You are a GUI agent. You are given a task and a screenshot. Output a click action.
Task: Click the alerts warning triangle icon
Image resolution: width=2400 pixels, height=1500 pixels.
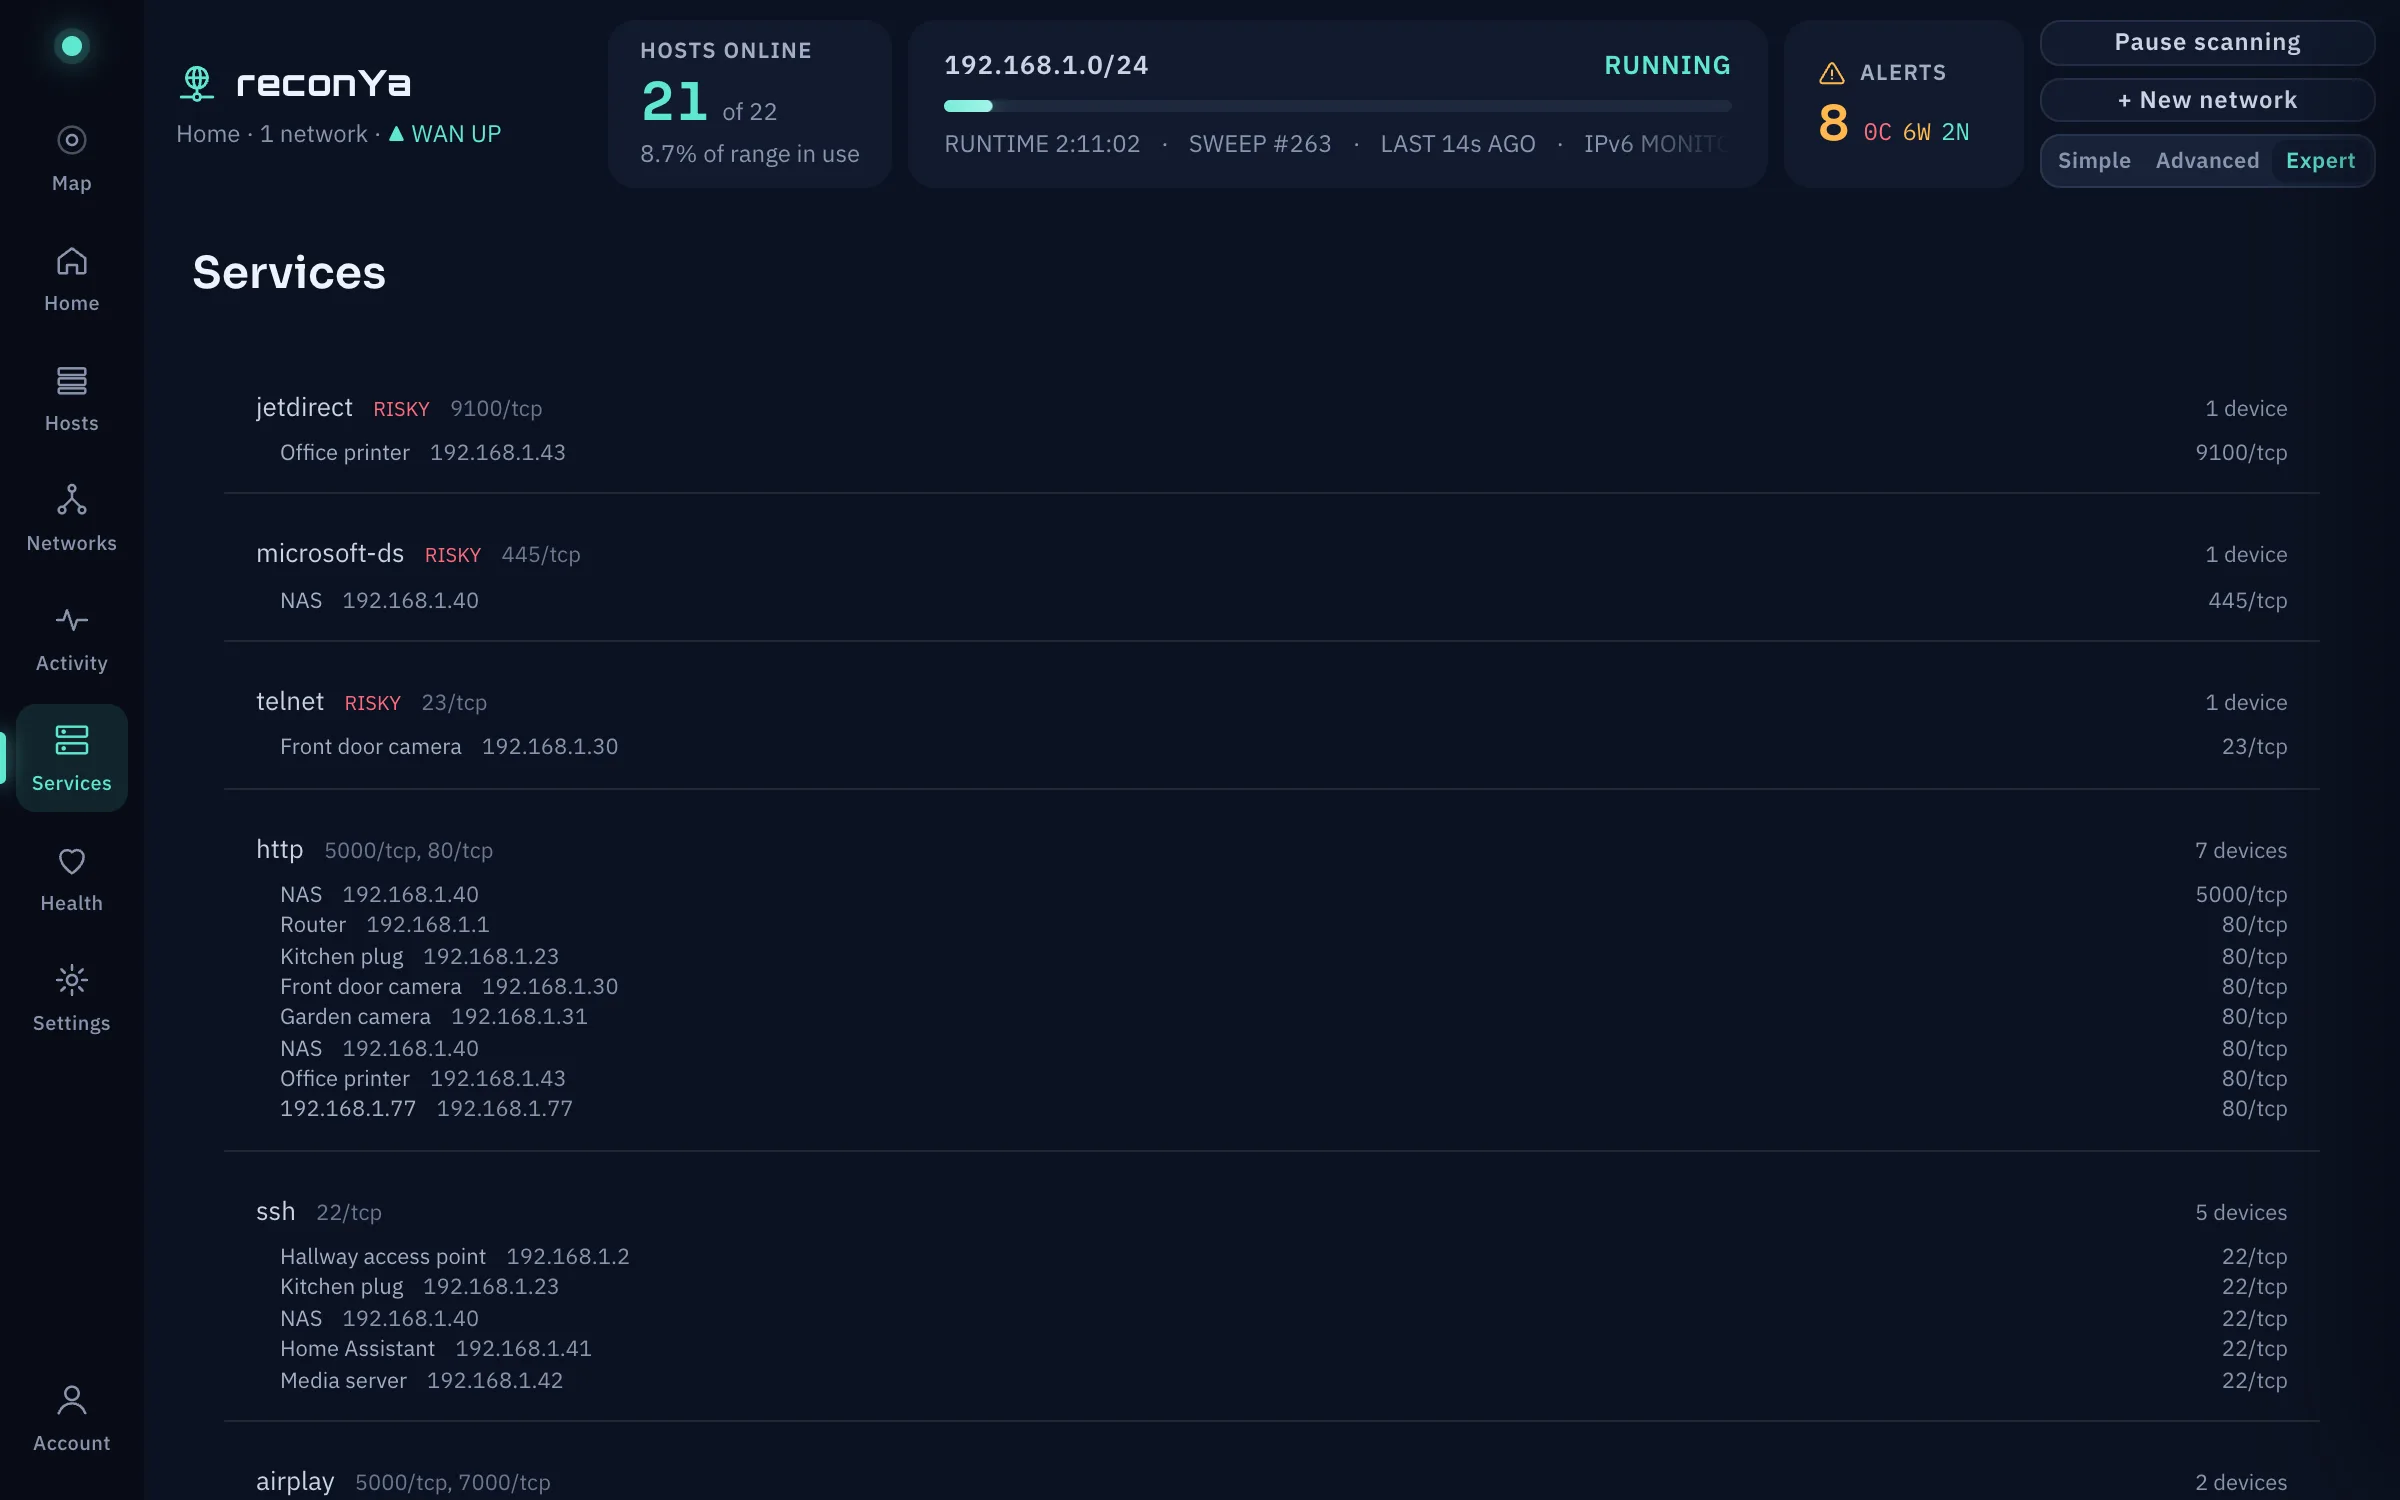(x=1831, y=73)
